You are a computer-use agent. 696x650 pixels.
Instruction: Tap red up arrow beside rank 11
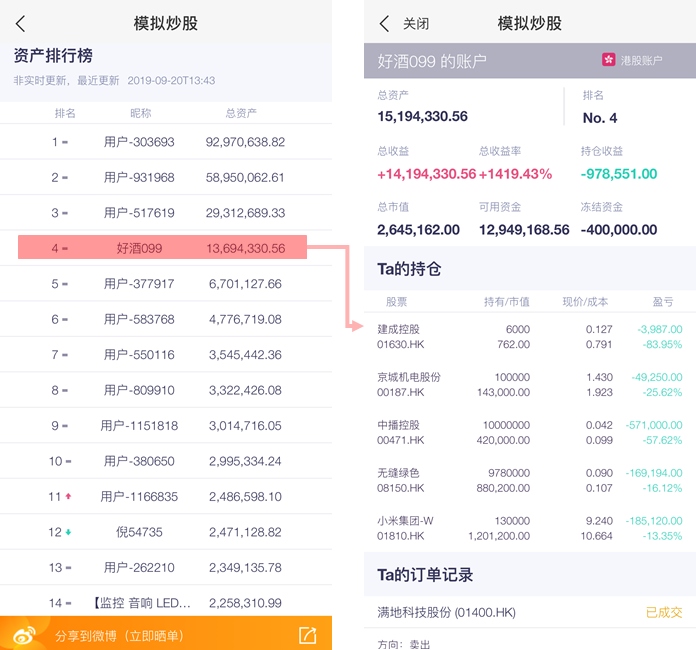[68, 496]
